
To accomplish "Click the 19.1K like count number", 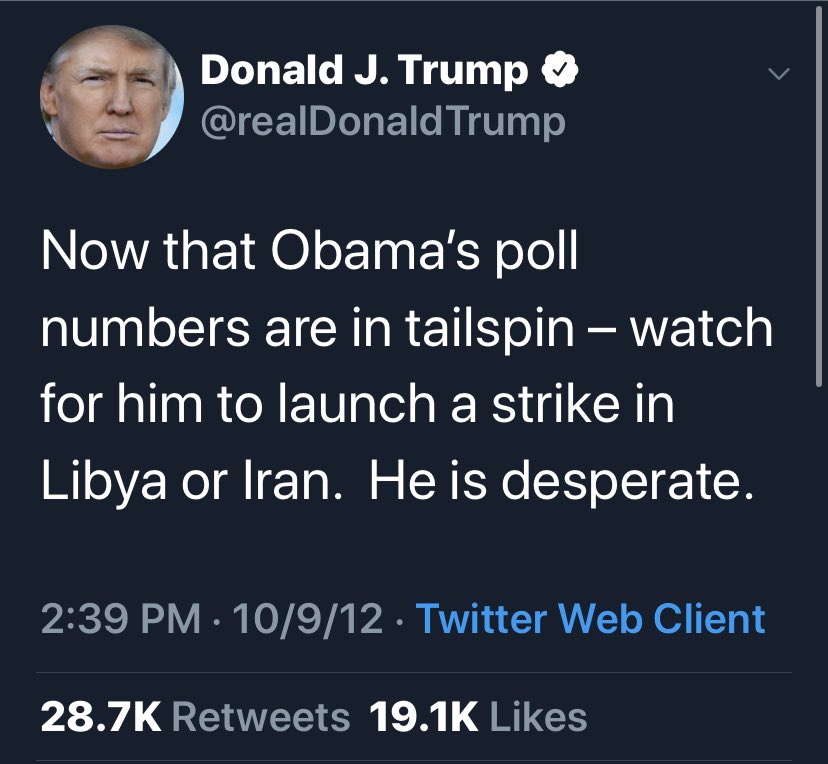I will [424, 716].
